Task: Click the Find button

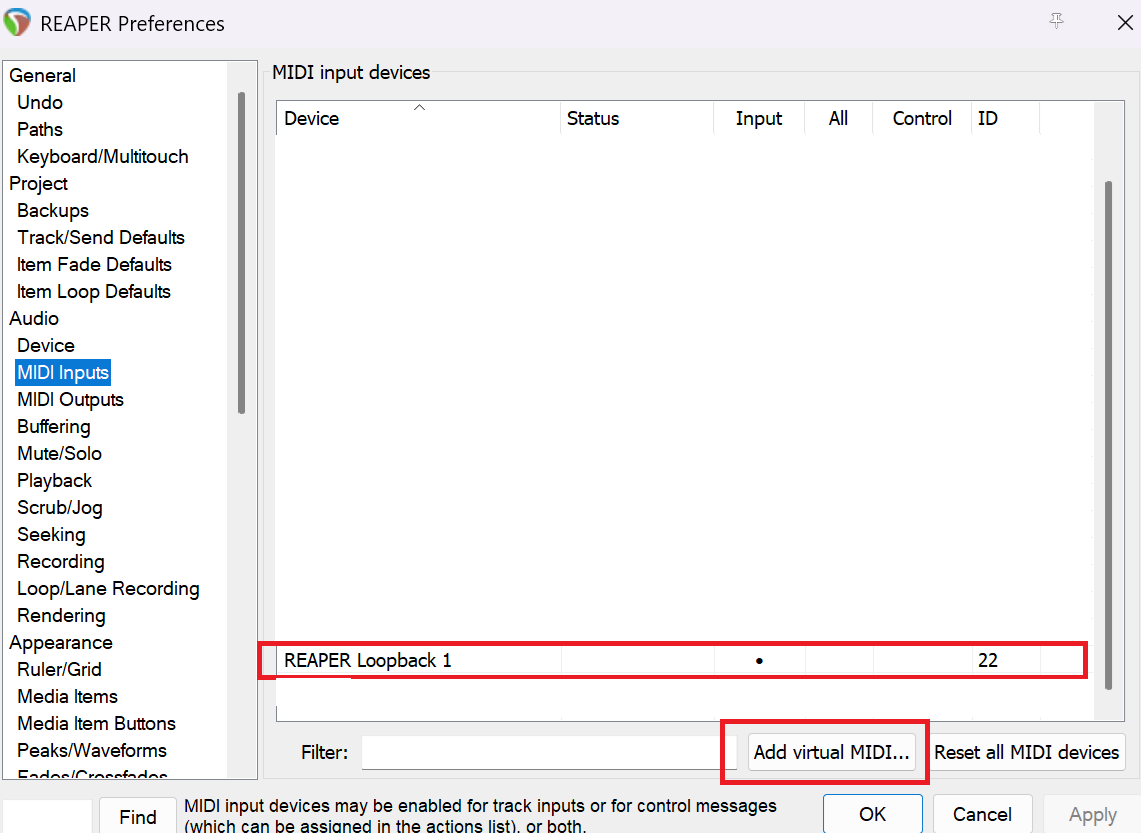Action: pos(138,816)
